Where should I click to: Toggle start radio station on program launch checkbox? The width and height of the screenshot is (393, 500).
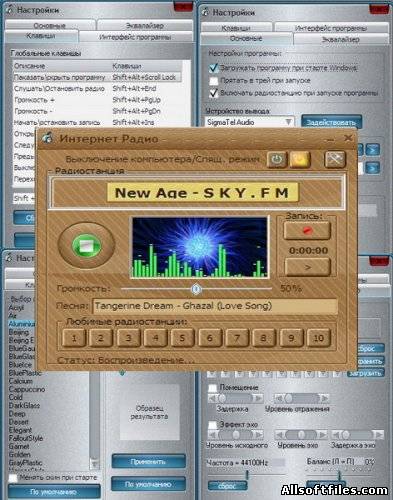pyautogui.click(x=213, y=93)
